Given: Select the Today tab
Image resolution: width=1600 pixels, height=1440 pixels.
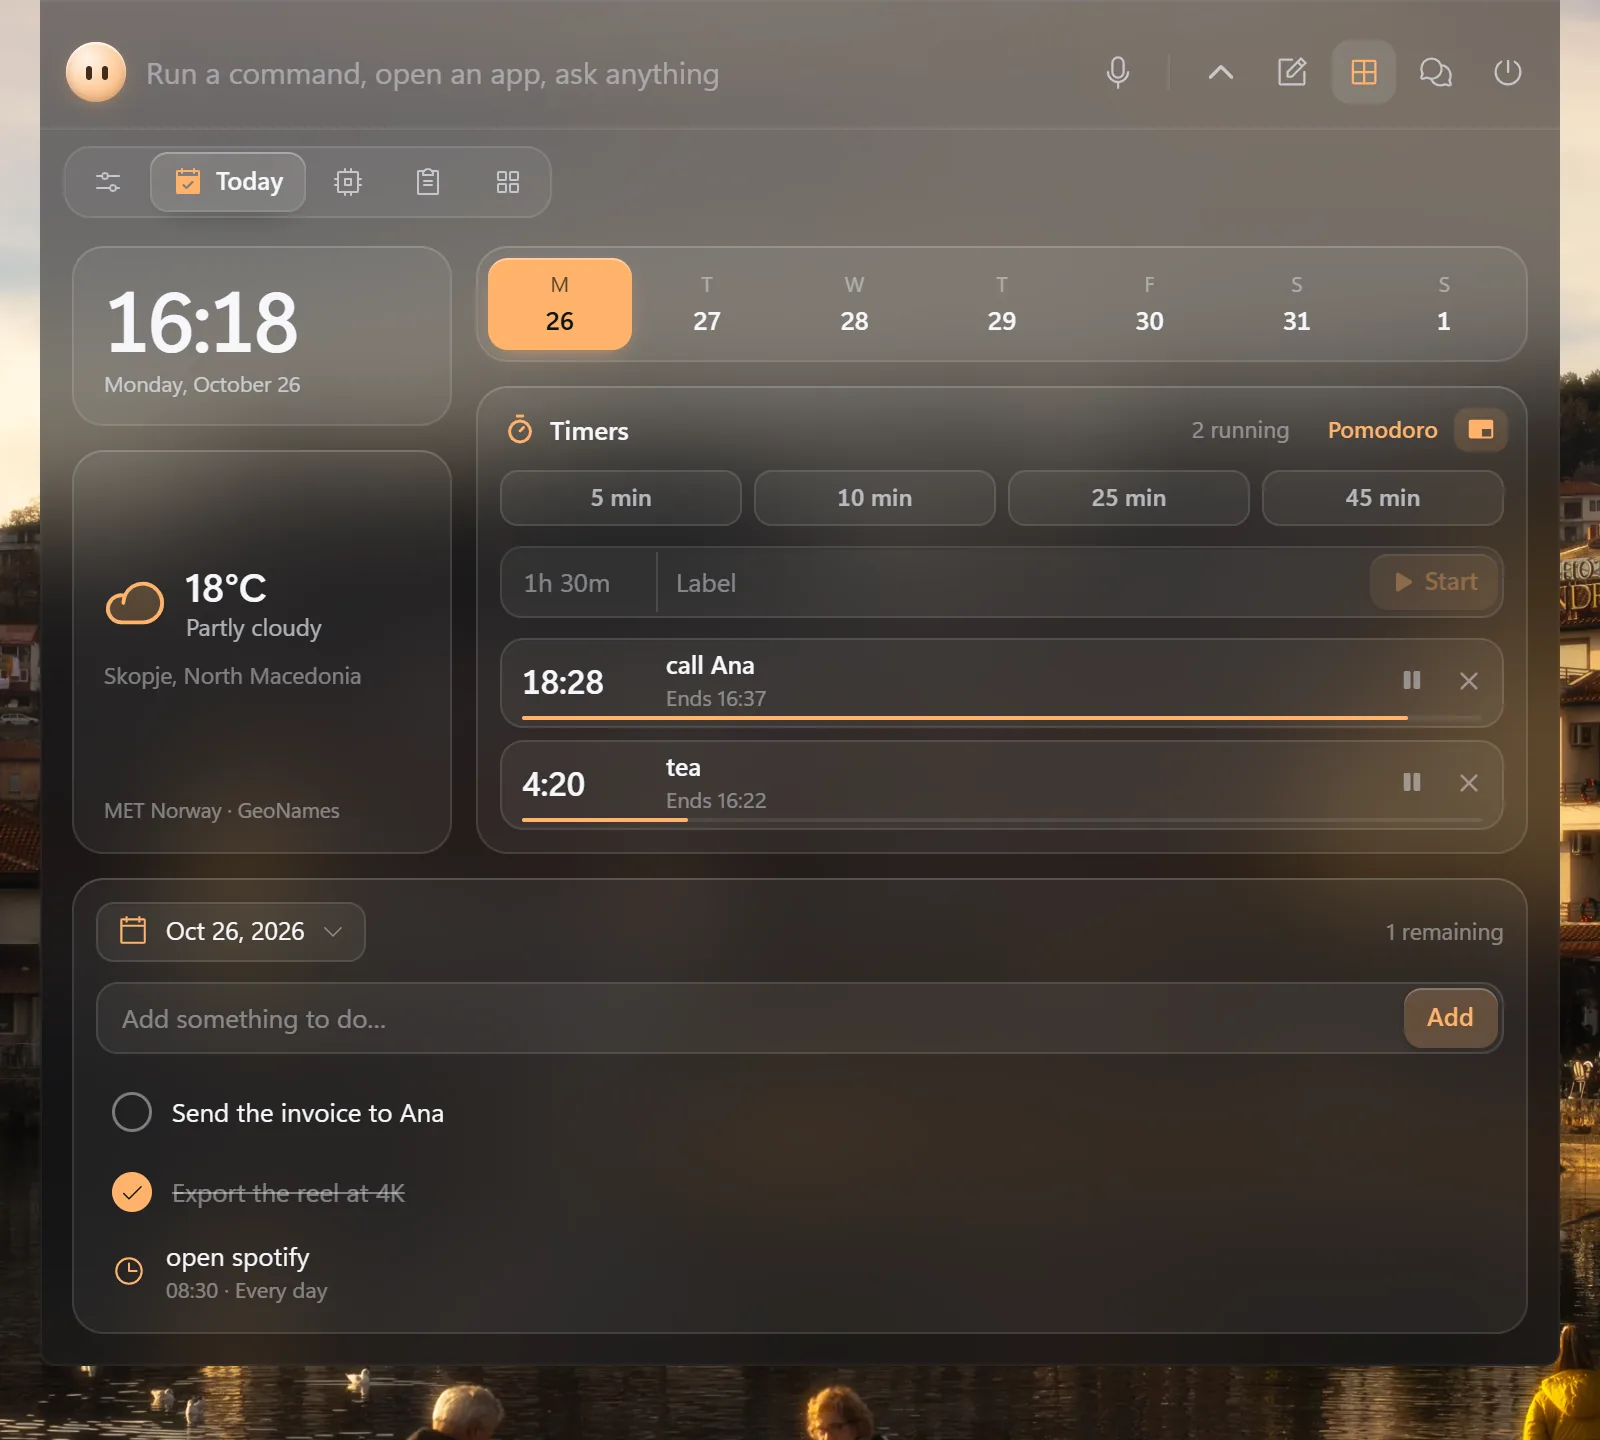Looking at the screenshot, I should 228,182.
